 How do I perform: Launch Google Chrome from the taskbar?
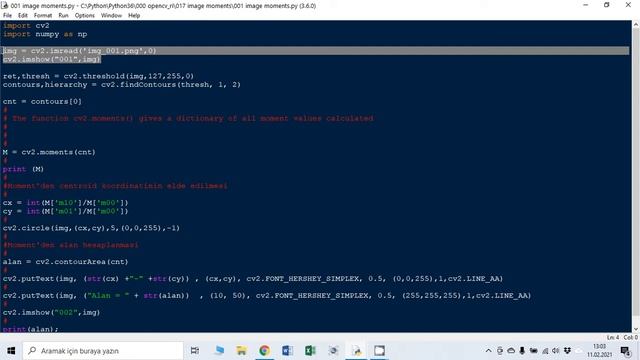point(264,351)
